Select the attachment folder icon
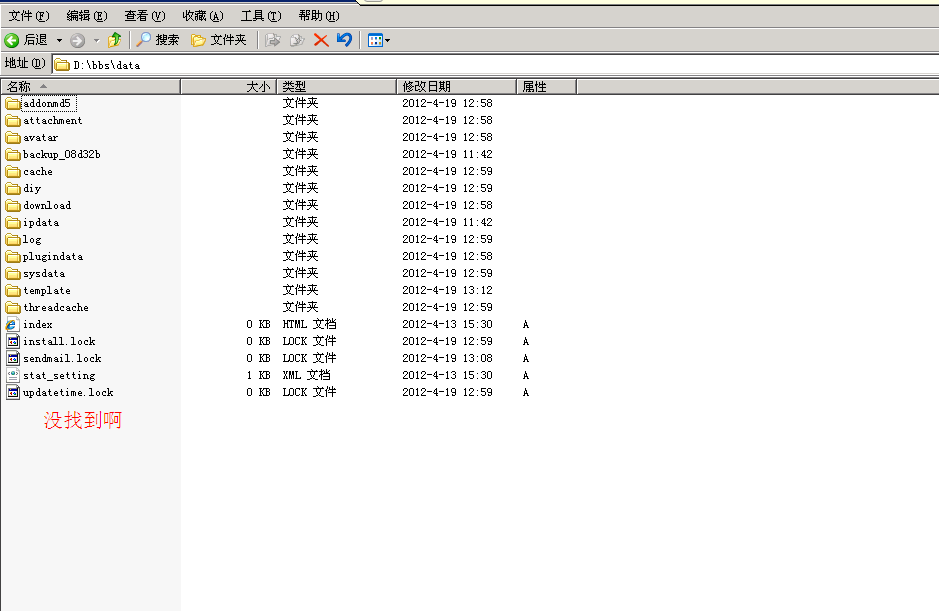Image resolution: width=939 pixels, height=611 pixels. point(13,120)
